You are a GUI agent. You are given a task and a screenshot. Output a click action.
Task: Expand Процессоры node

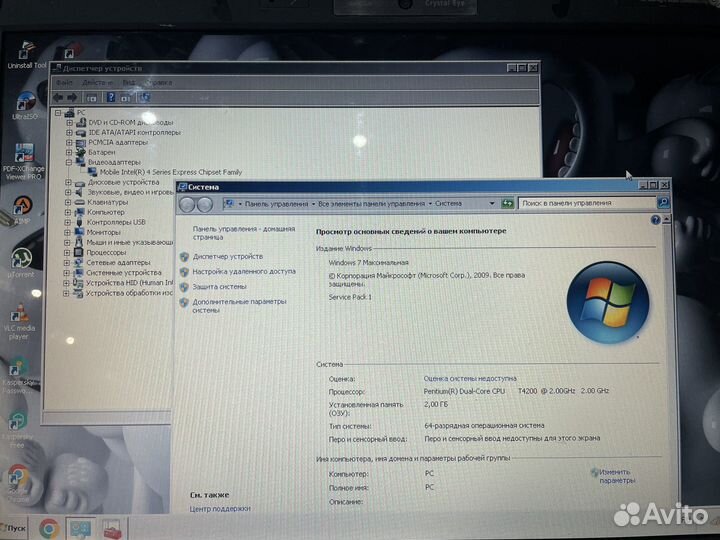67,253
